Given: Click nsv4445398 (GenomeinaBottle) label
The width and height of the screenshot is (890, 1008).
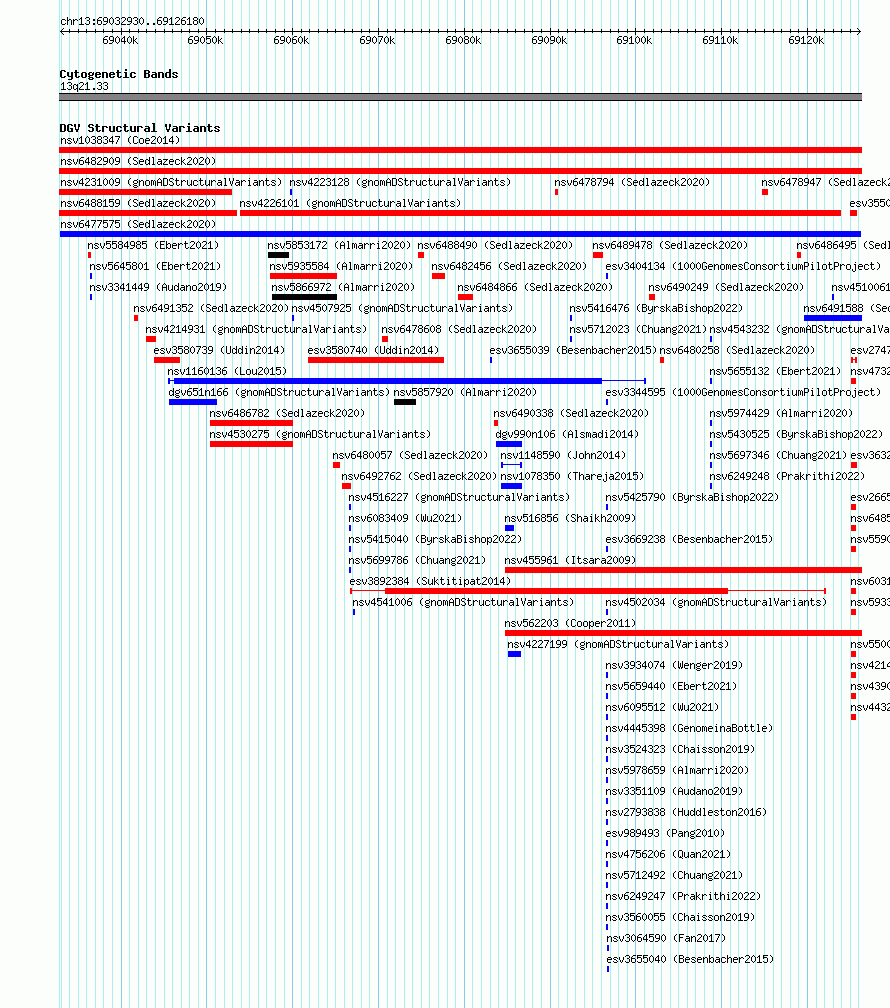Looking at the screenshot, I should coord(689,728).
